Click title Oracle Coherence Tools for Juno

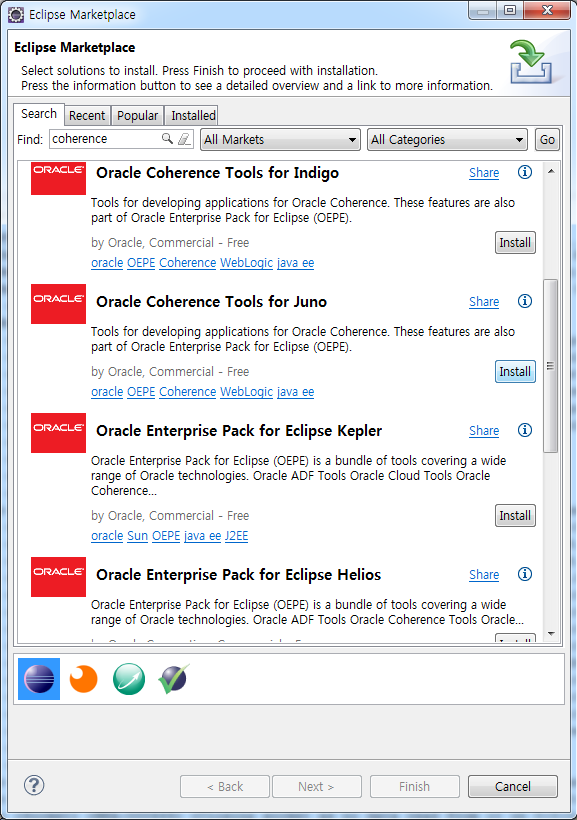pyautogui.click(x=211, y=302)
